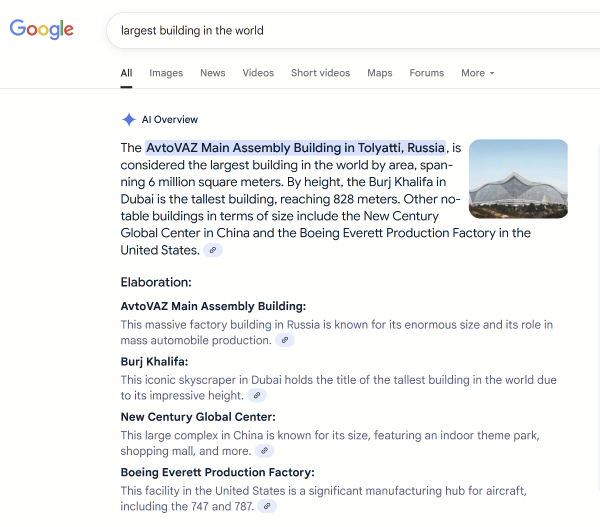
Task: Open the building thumbnail image
Action: tap(517, 178)
